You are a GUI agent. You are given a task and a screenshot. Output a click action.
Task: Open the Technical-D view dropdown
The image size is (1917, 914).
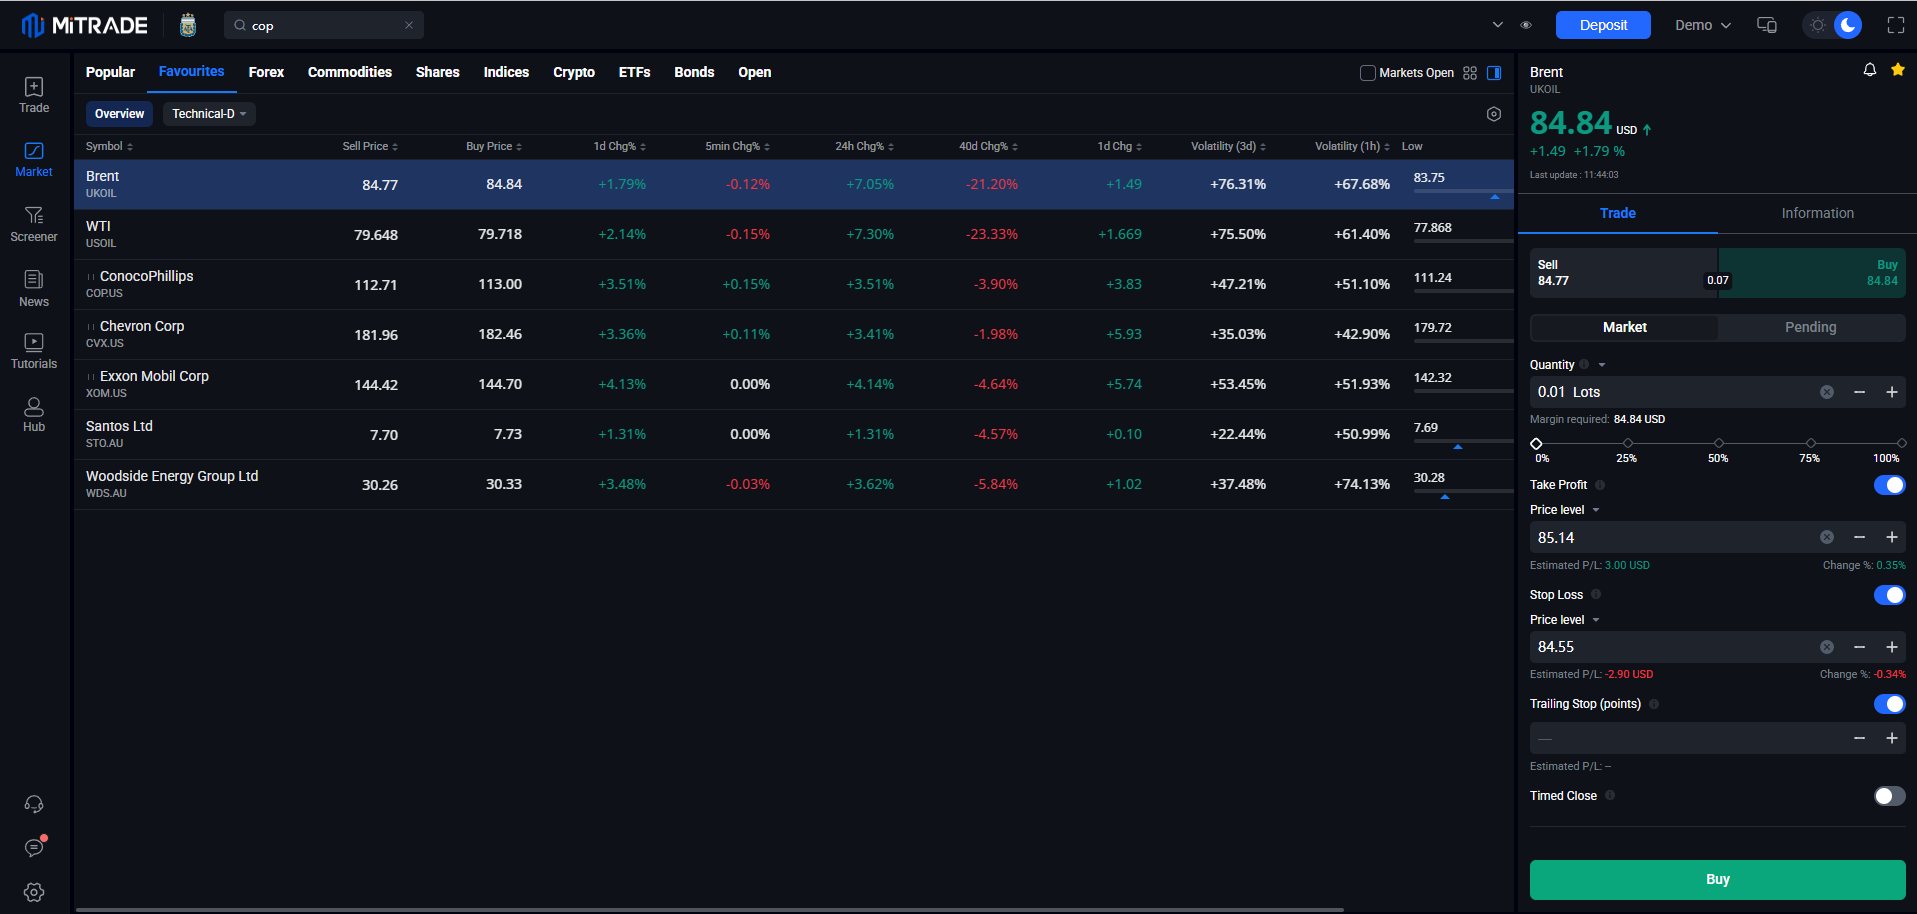209,114
